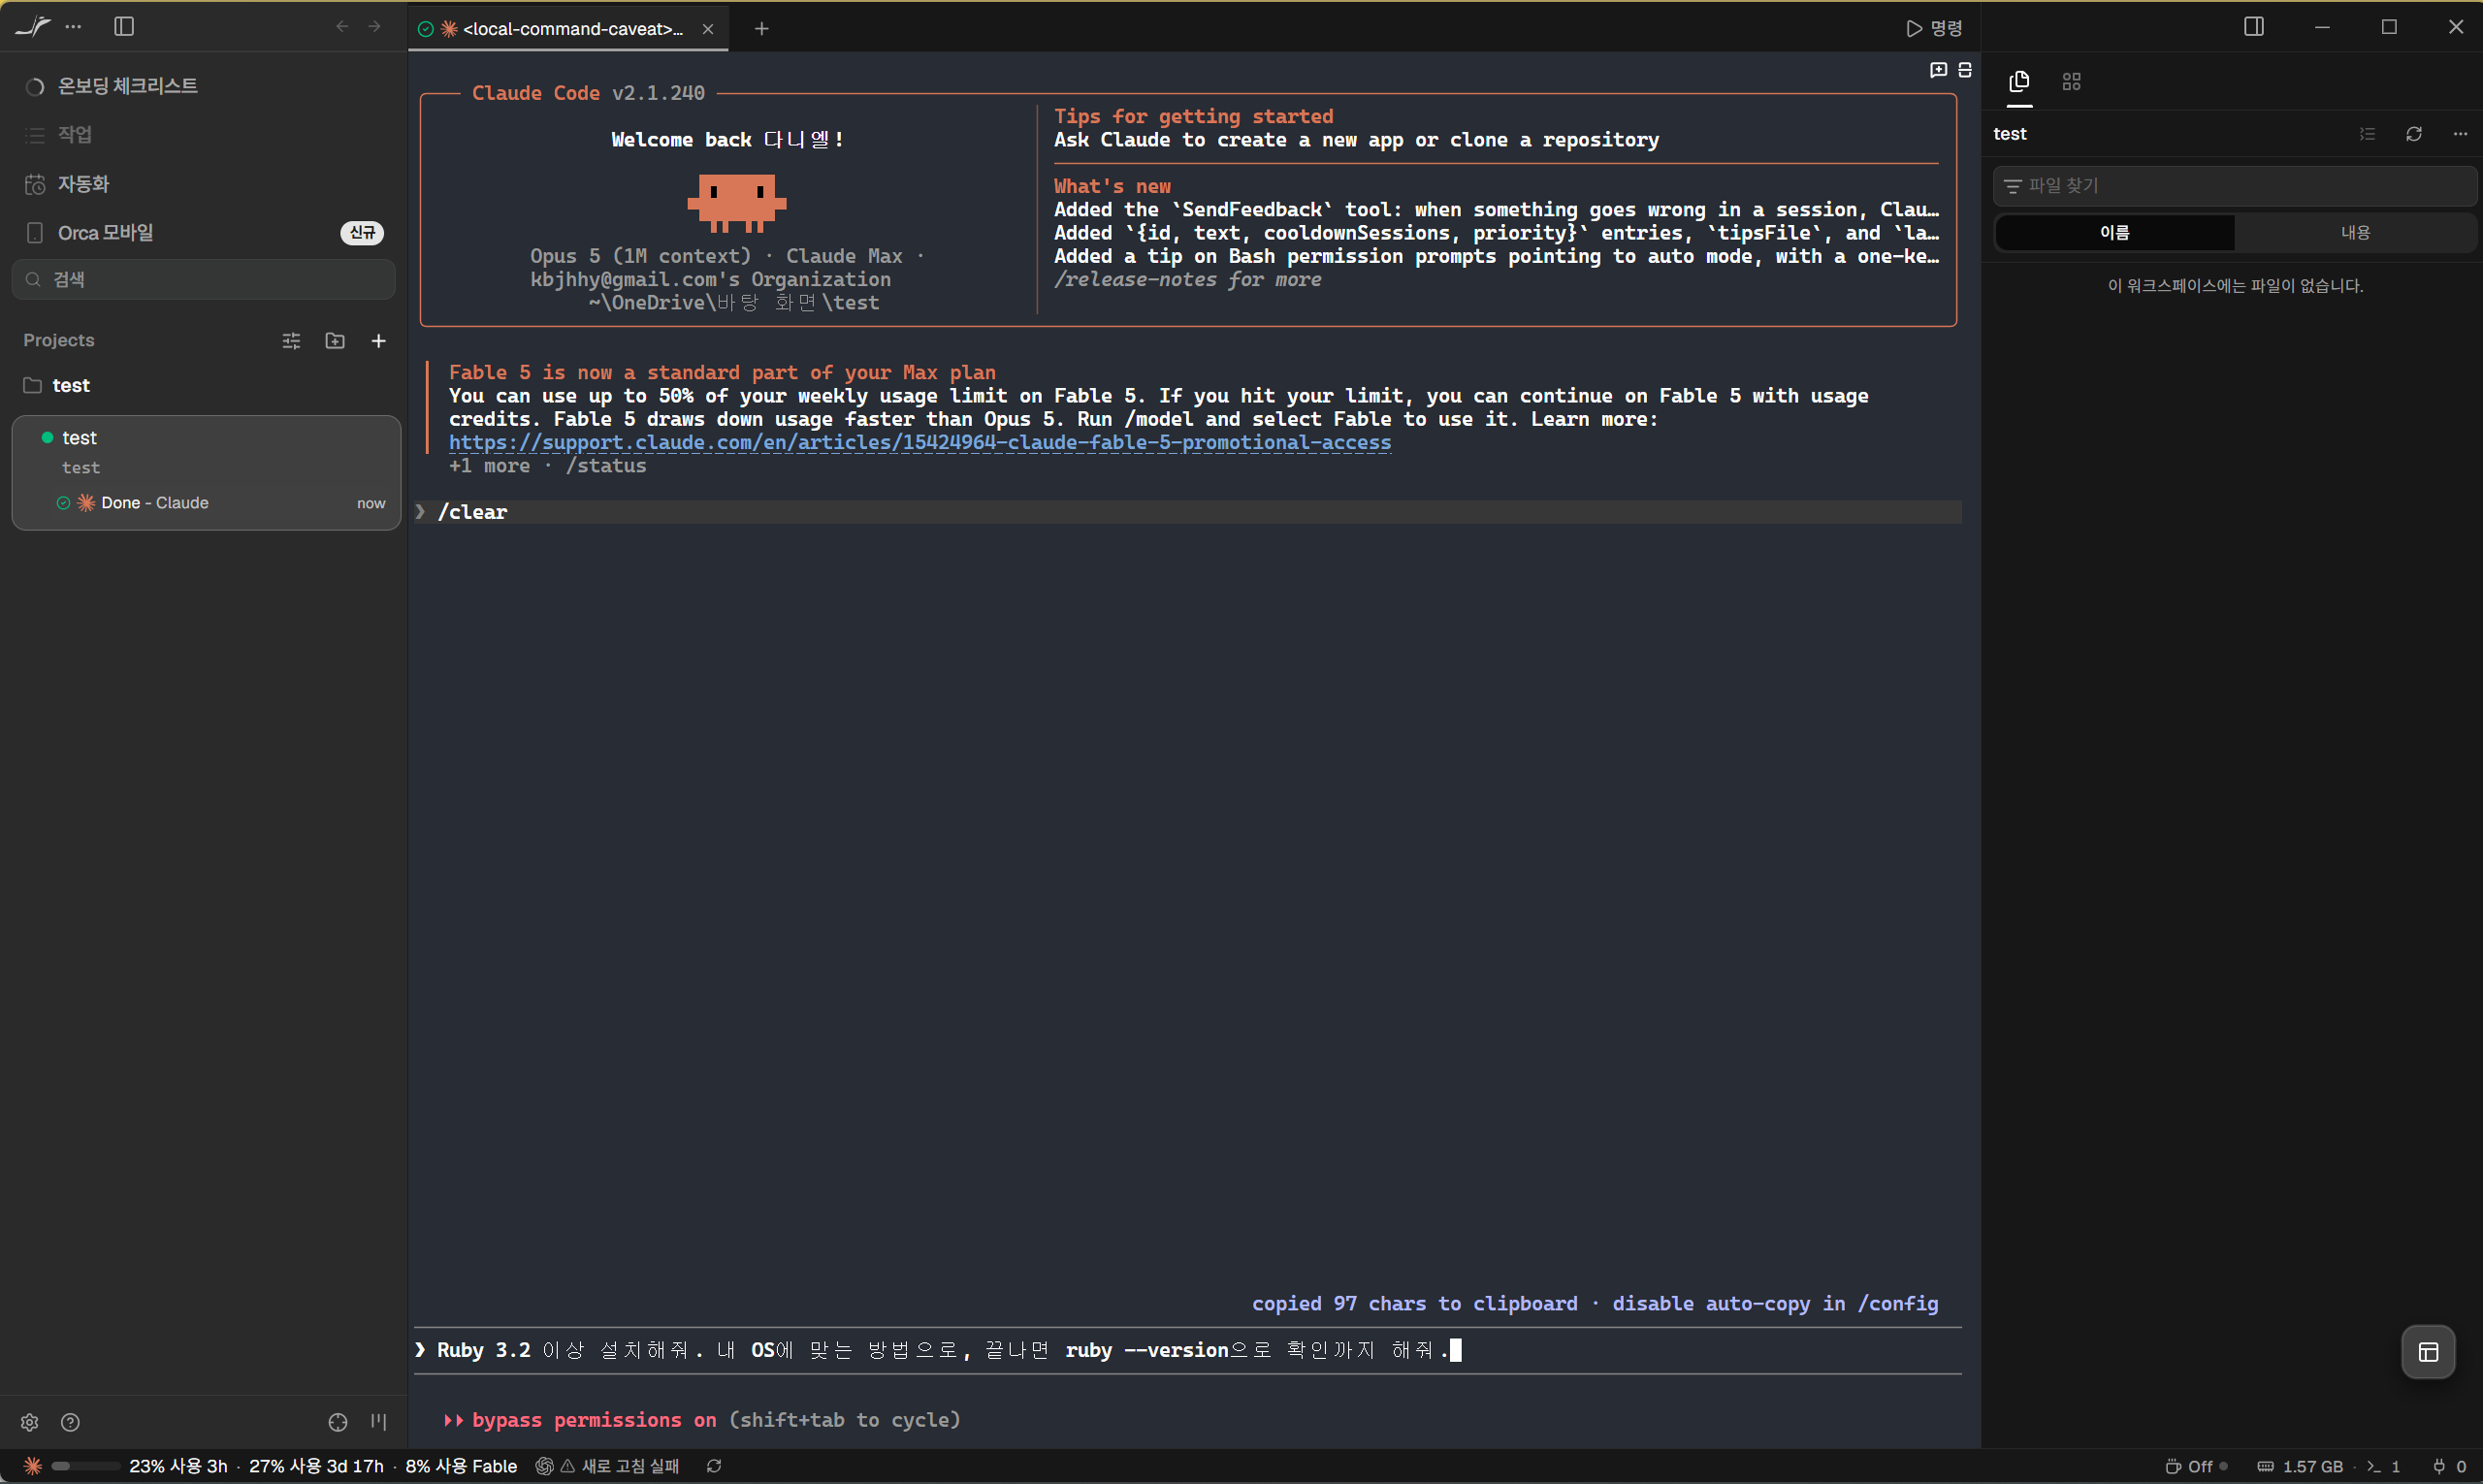Toggle the right sidebar panel icon
Image resolution: width=2483 pixels, height=1484 pixels.
2254,27
